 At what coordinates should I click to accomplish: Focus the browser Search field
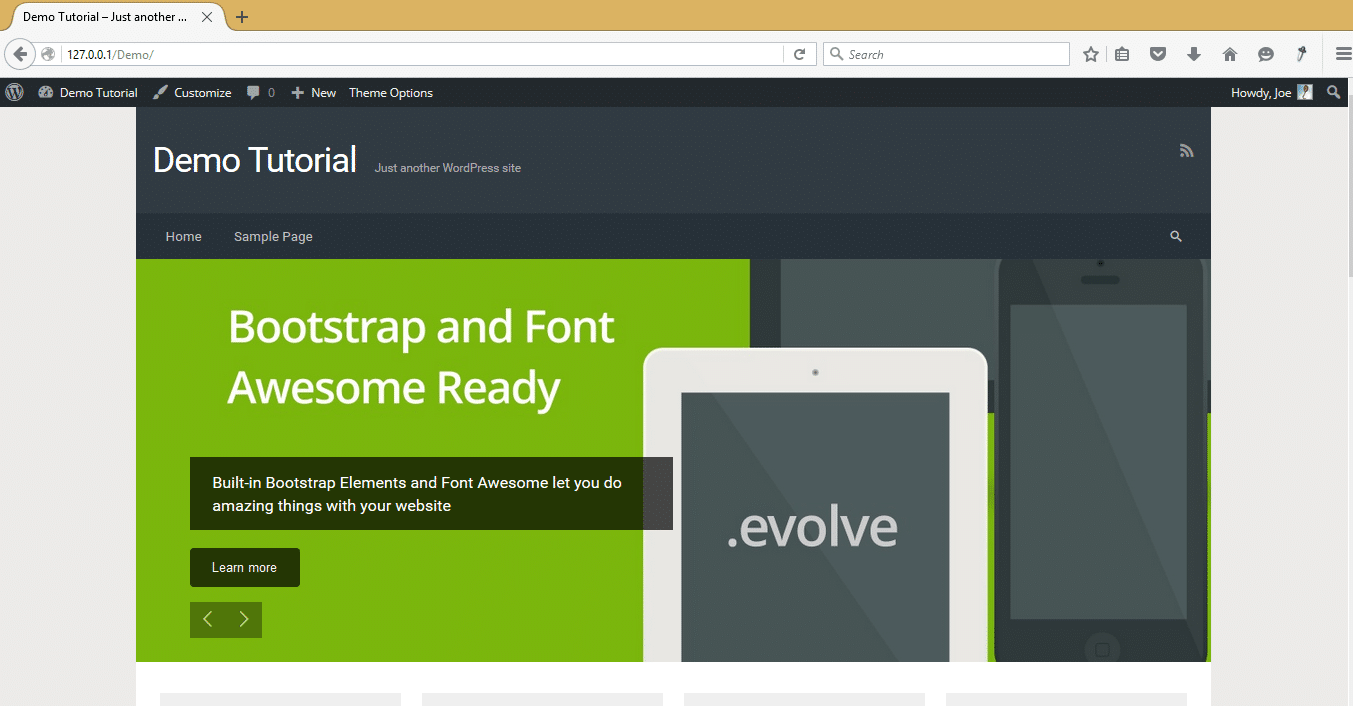[x=946, y=54]
